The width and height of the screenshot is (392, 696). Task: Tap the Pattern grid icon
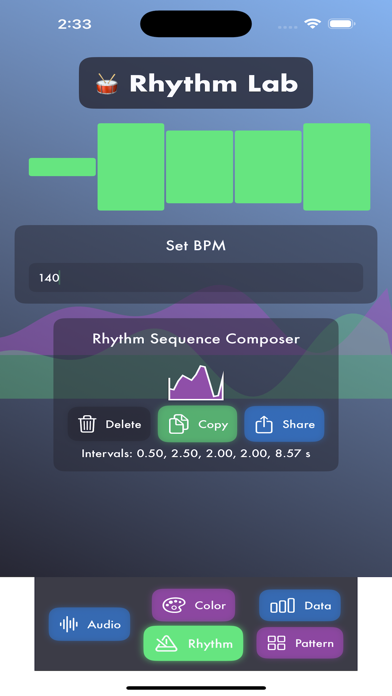277,643
